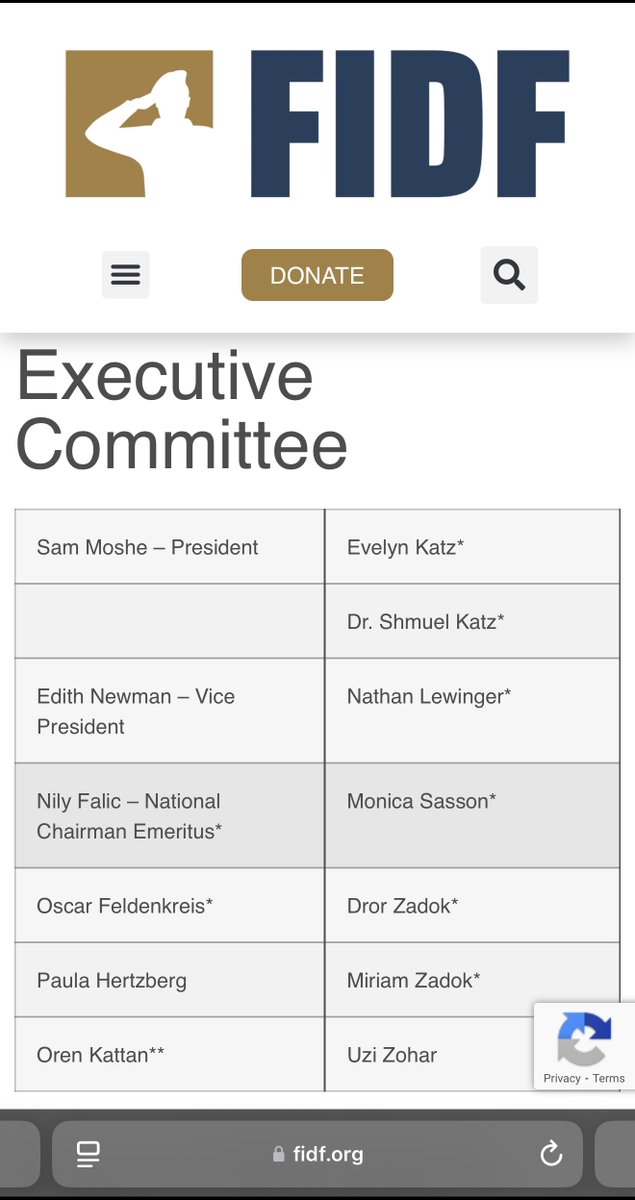This screenshot has width=635, height=1200.
Task: Click the reCAPTCHA badge logo
Action: 584,1038
